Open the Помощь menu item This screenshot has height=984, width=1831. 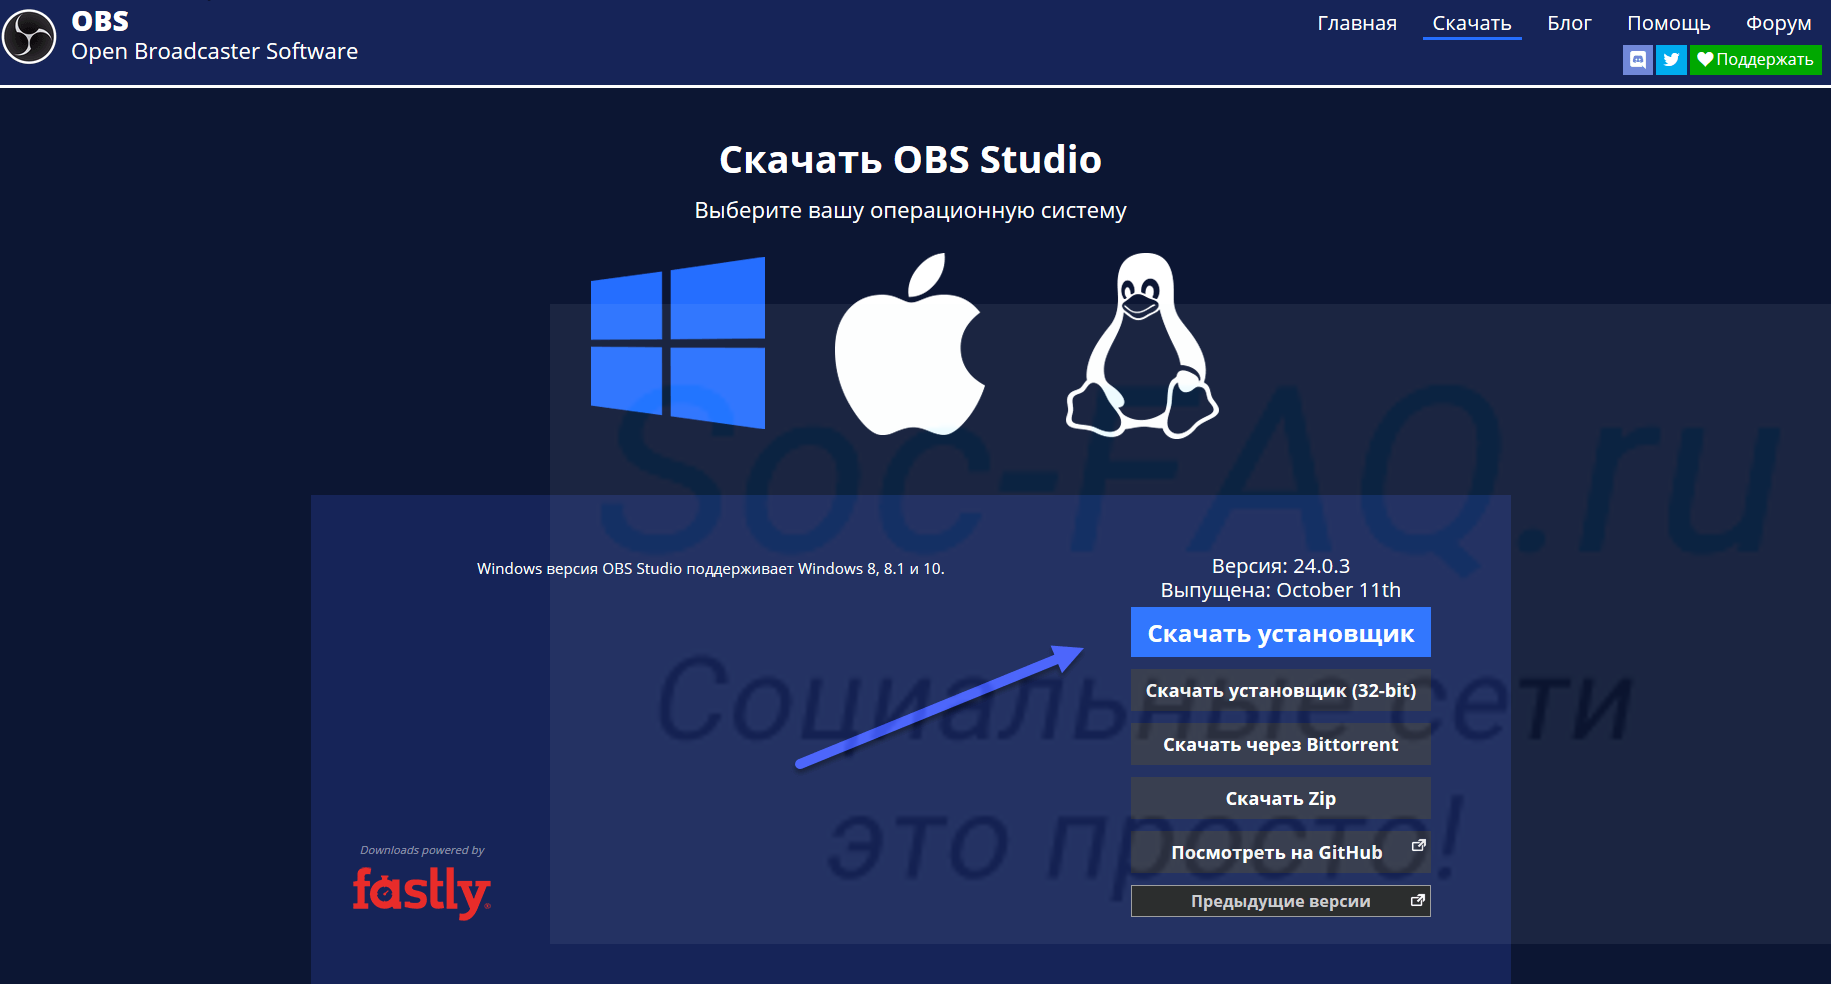coord(1668,23)
